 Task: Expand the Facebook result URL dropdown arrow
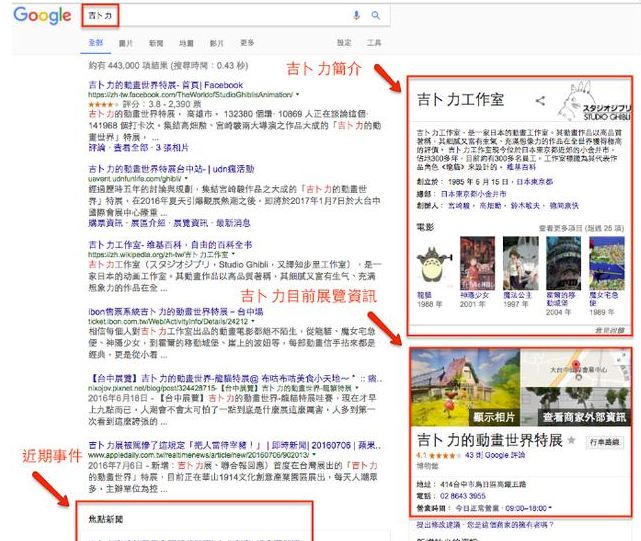tap(297, 94)
